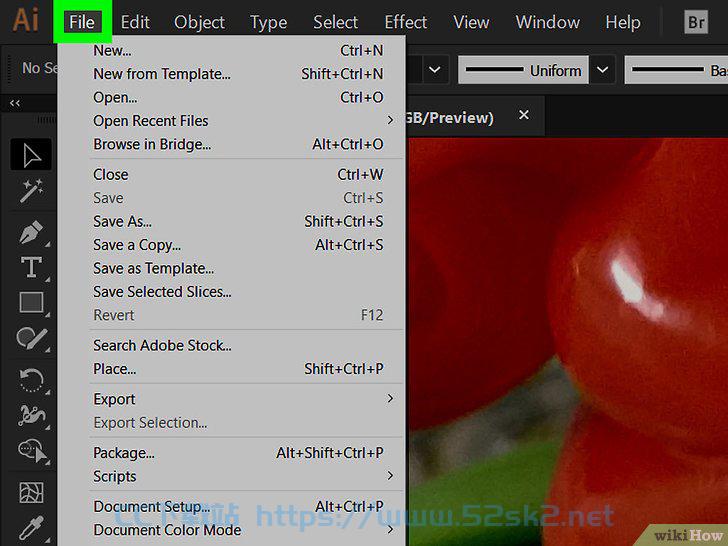The image size is (728, 546).
Task: Select the Selection arrow tool
Action: 31,154
